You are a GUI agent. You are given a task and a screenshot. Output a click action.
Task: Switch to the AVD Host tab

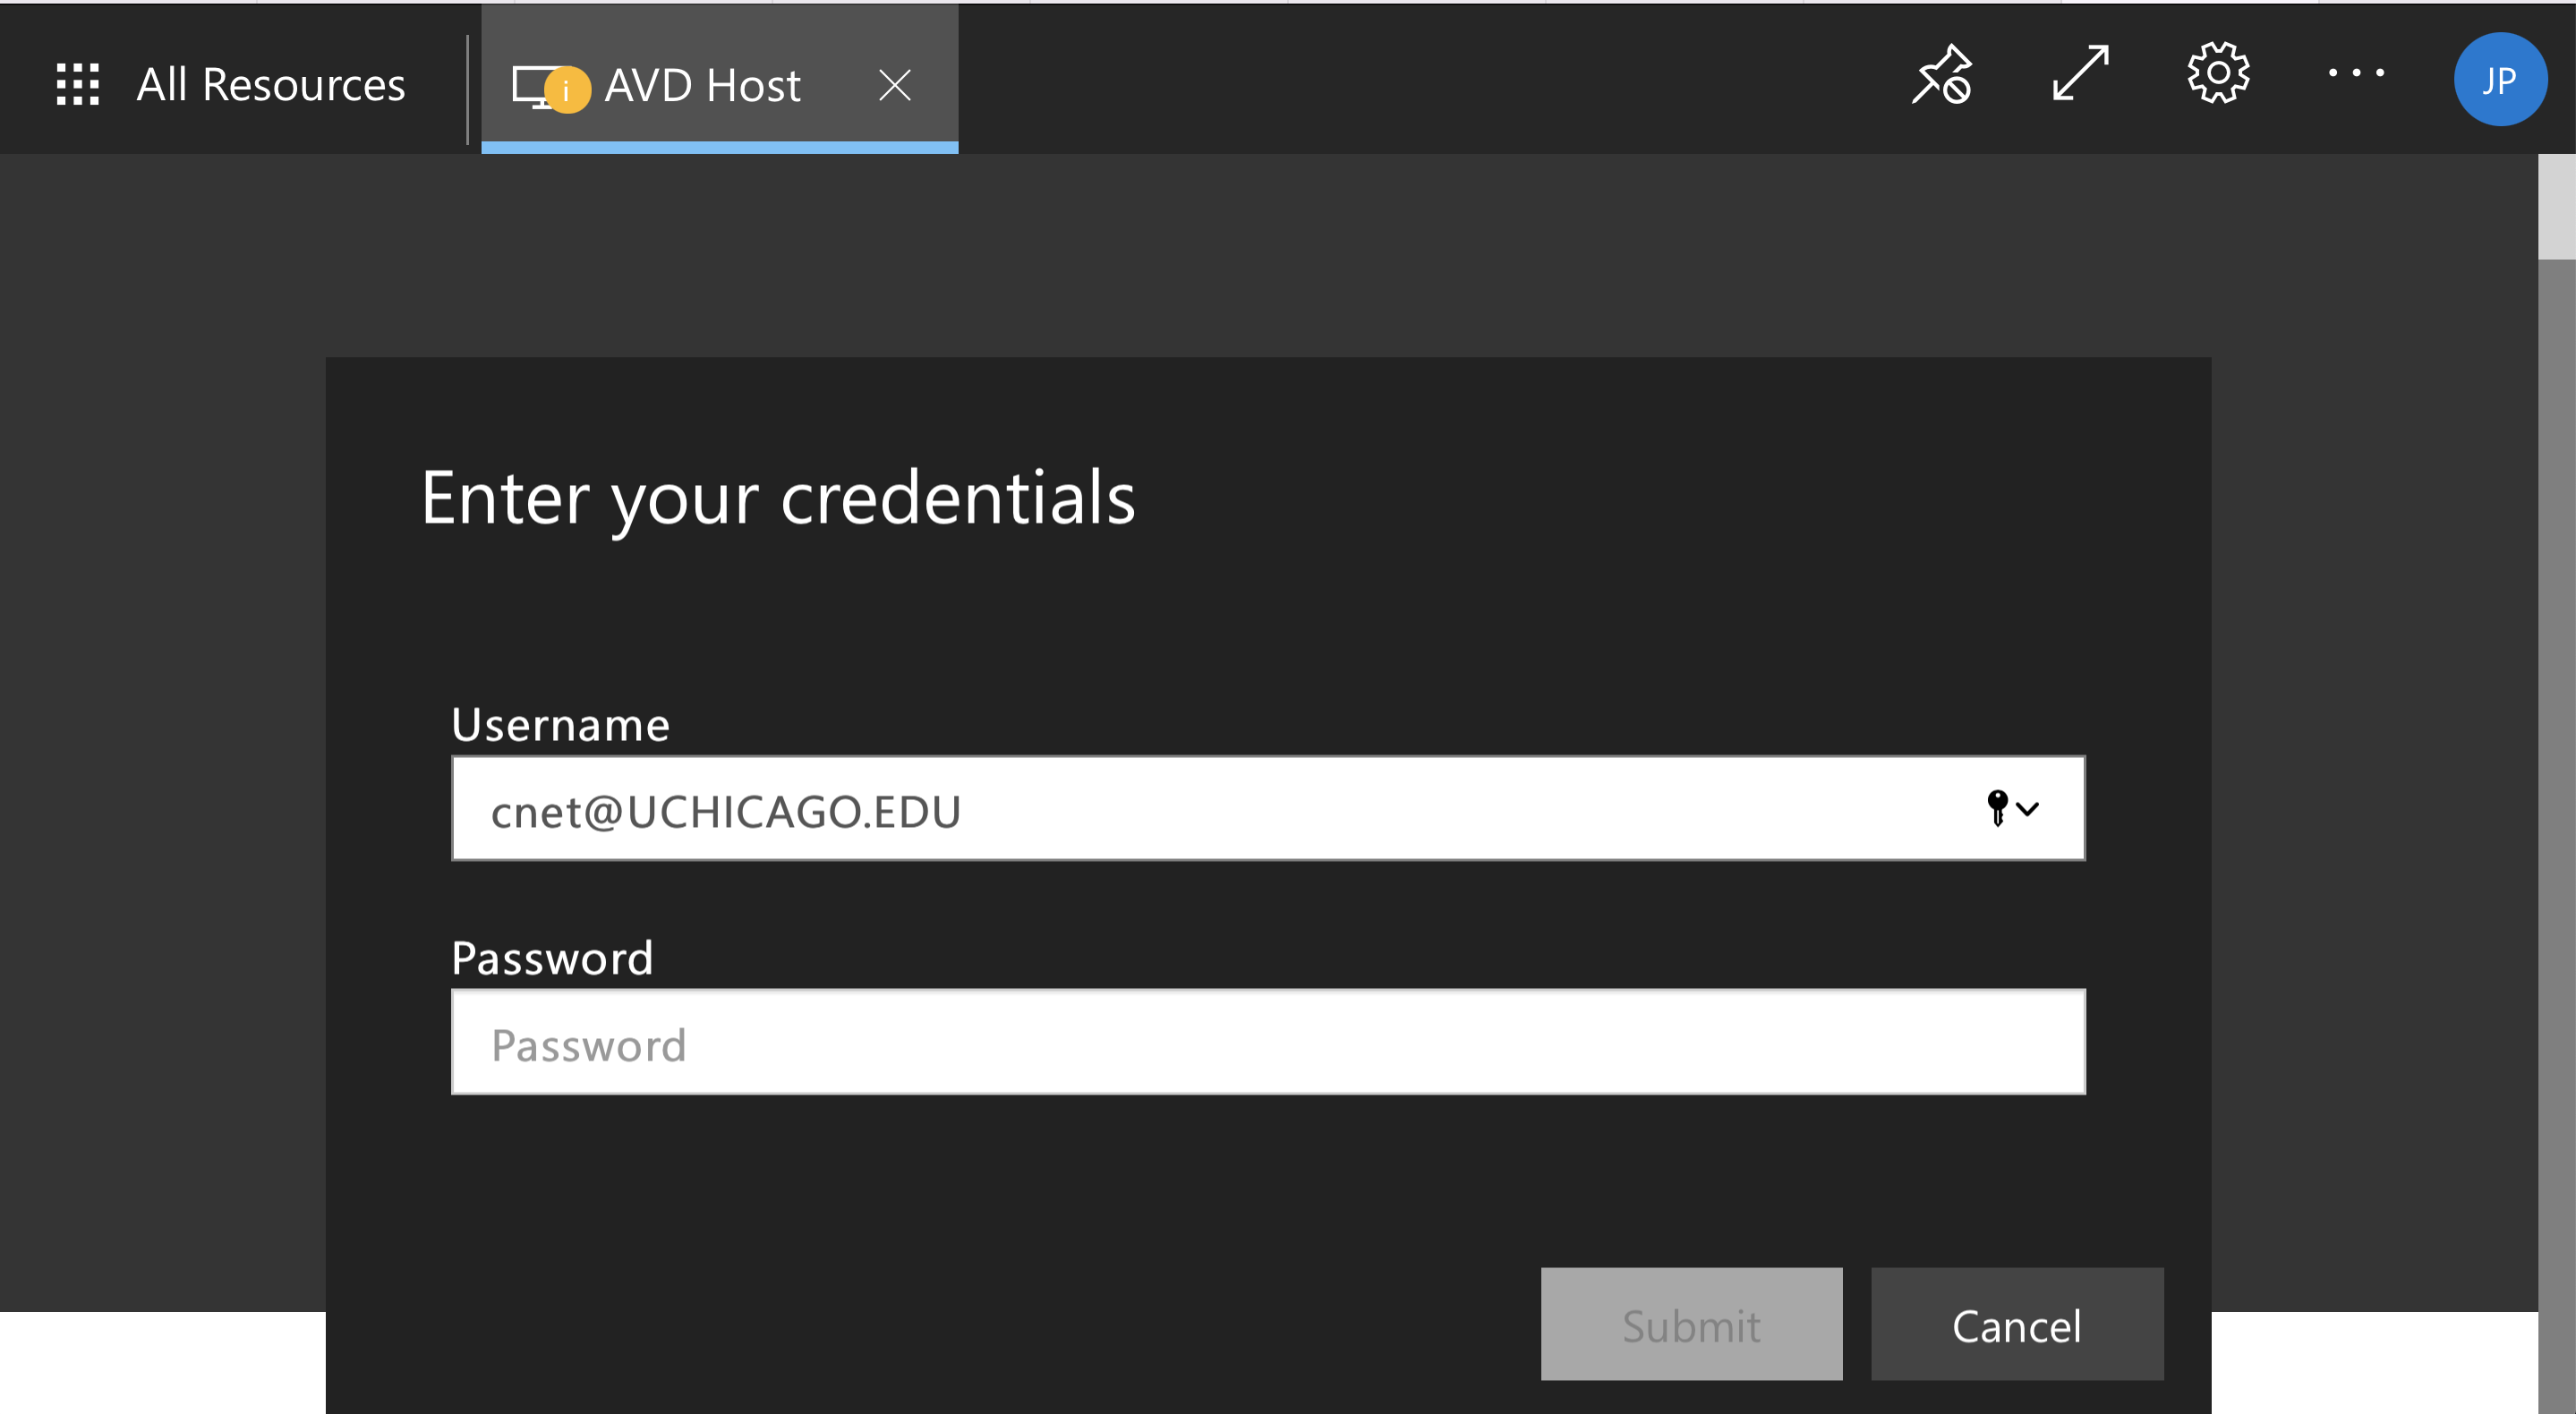tap(719, 80)
